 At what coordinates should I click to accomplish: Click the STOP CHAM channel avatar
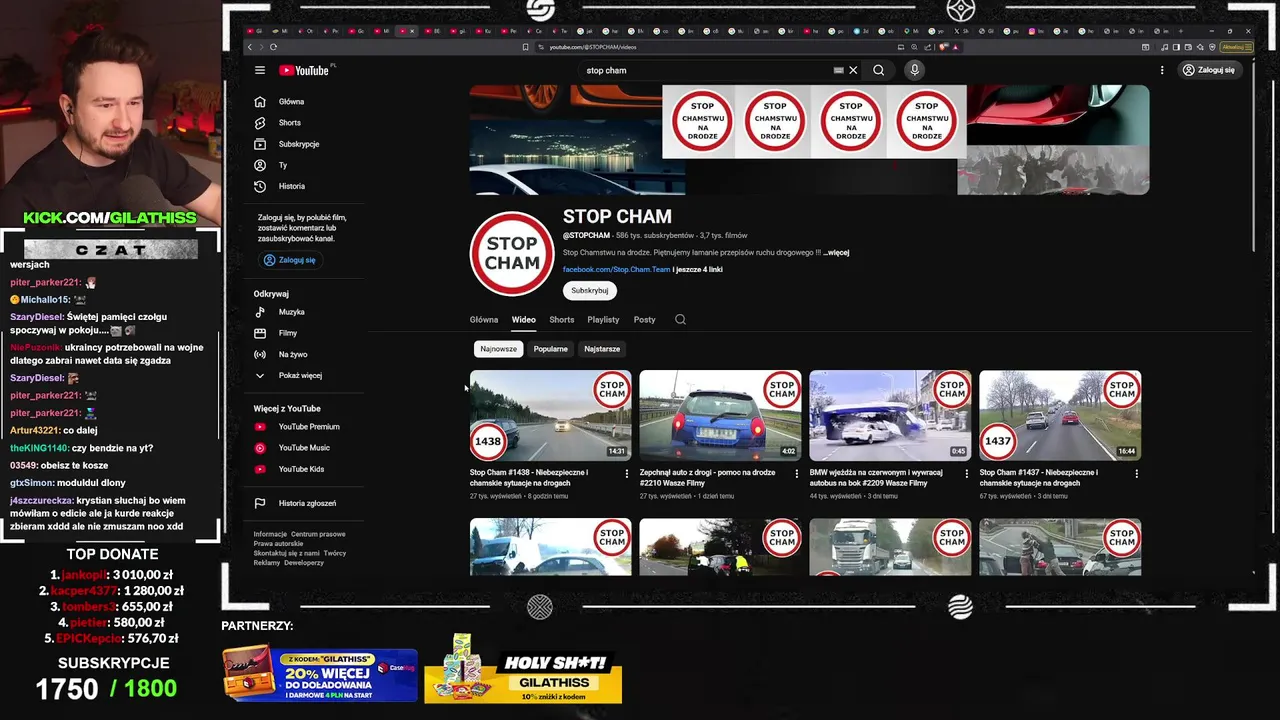(x=512, y=254)
